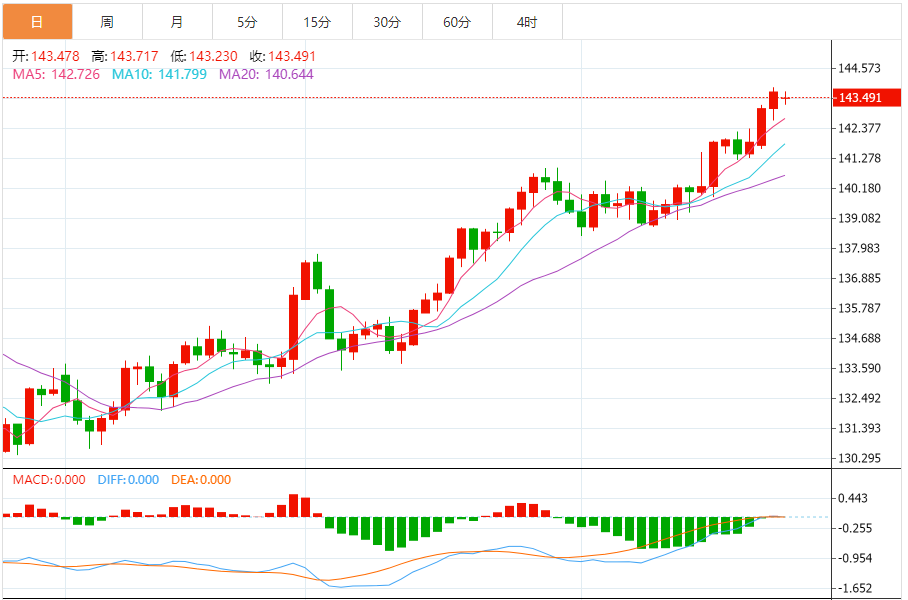Select the 60分 interval tab
This screenshot has height=600, width=908.
tap(457, 21)
